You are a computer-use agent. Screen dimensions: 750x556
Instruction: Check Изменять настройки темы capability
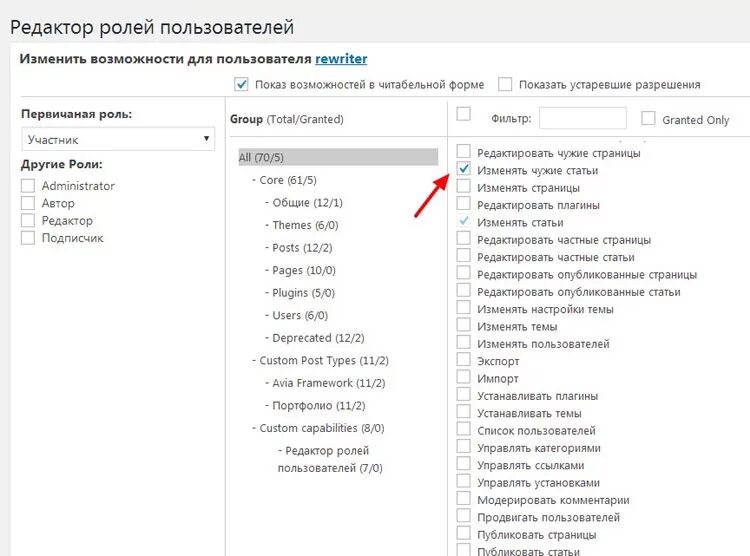coord(463,307)
